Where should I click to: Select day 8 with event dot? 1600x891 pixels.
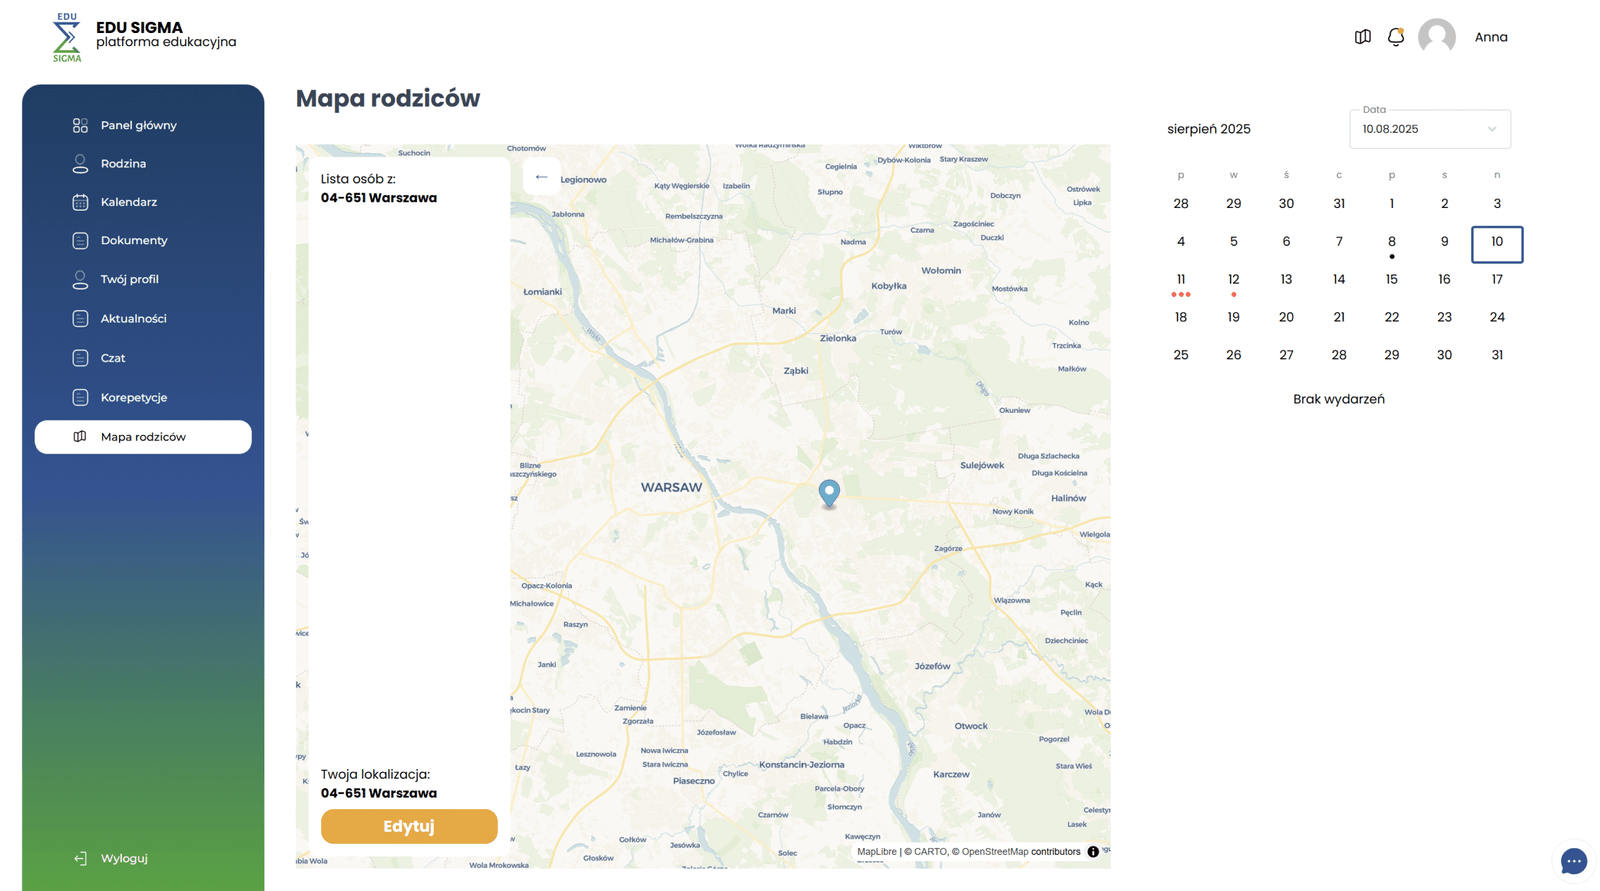[1391, 242]
